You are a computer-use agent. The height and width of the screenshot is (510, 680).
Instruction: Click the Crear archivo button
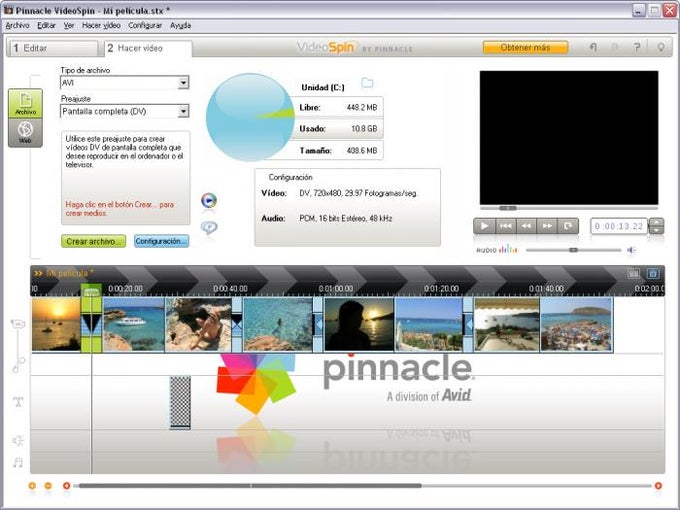point(93,241)
